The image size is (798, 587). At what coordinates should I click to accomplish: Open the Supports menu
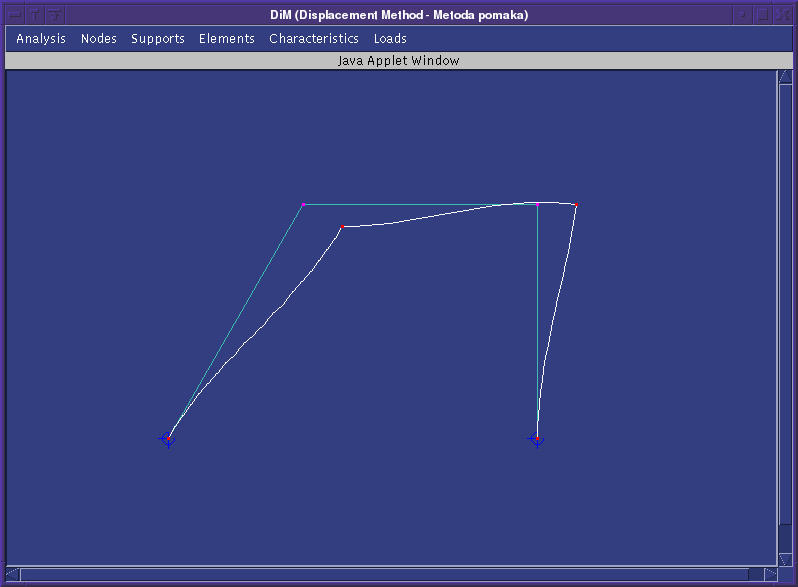(158, 39)
